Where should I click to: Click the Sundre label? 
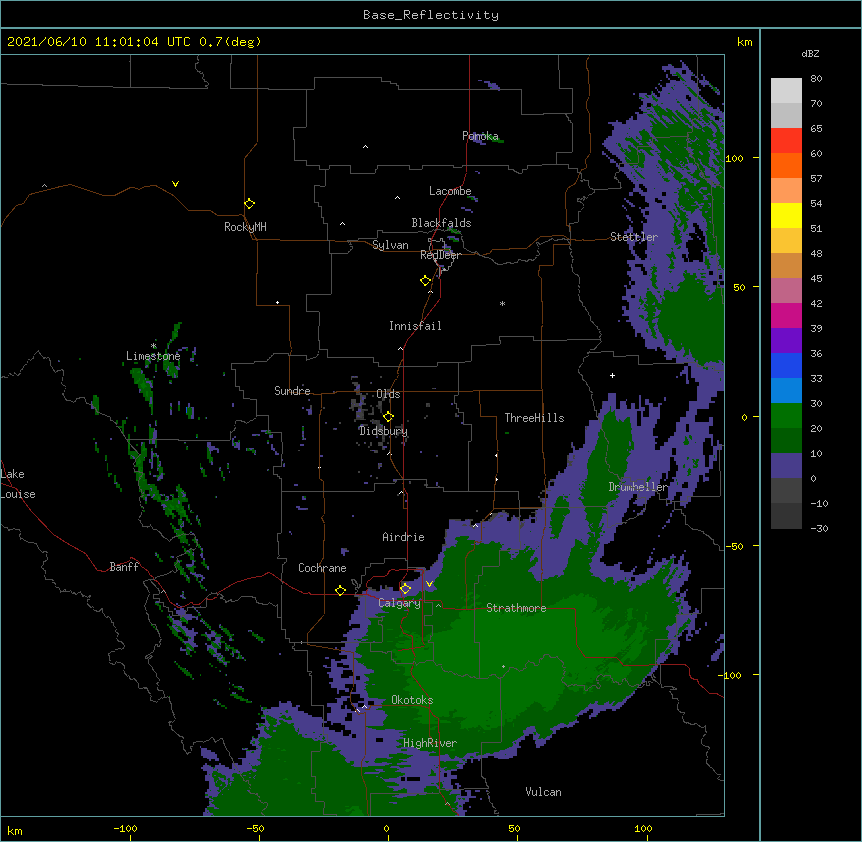[292, 391]
